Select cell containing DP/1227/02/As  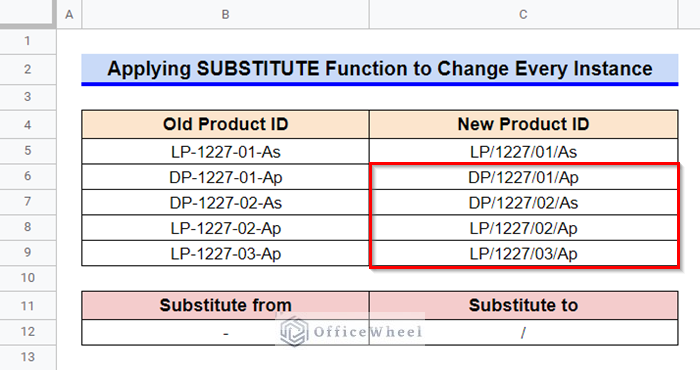click(x=523, y=203)
